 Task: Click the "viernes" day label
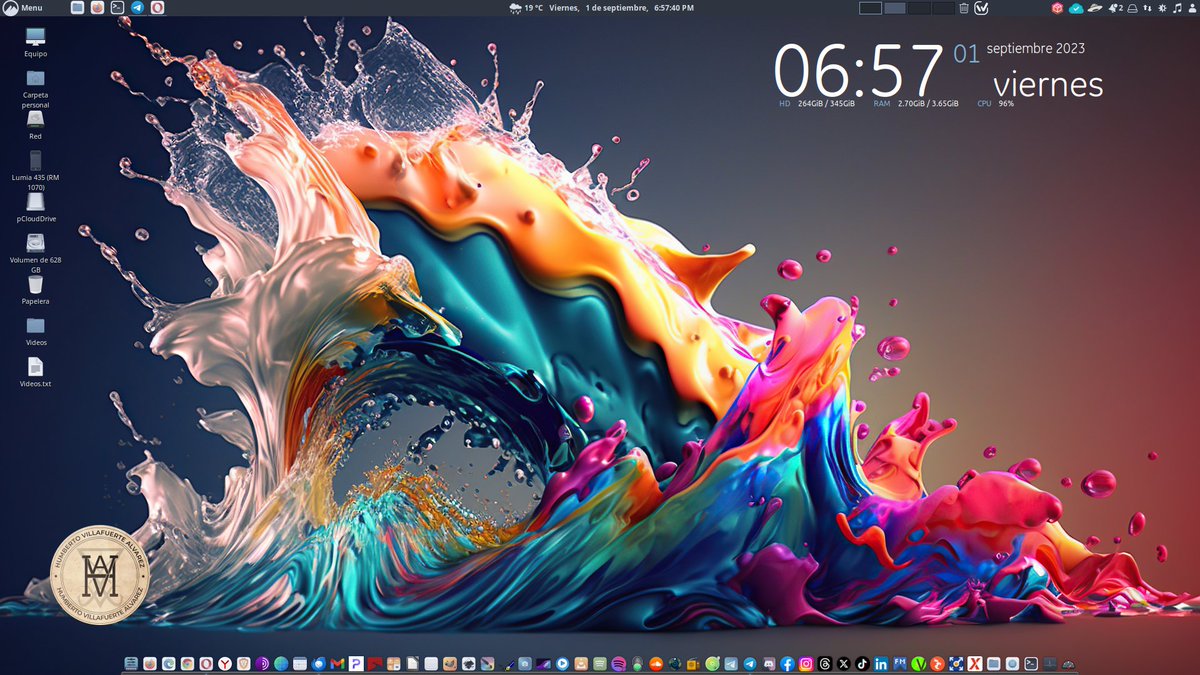click(1048, 84)
